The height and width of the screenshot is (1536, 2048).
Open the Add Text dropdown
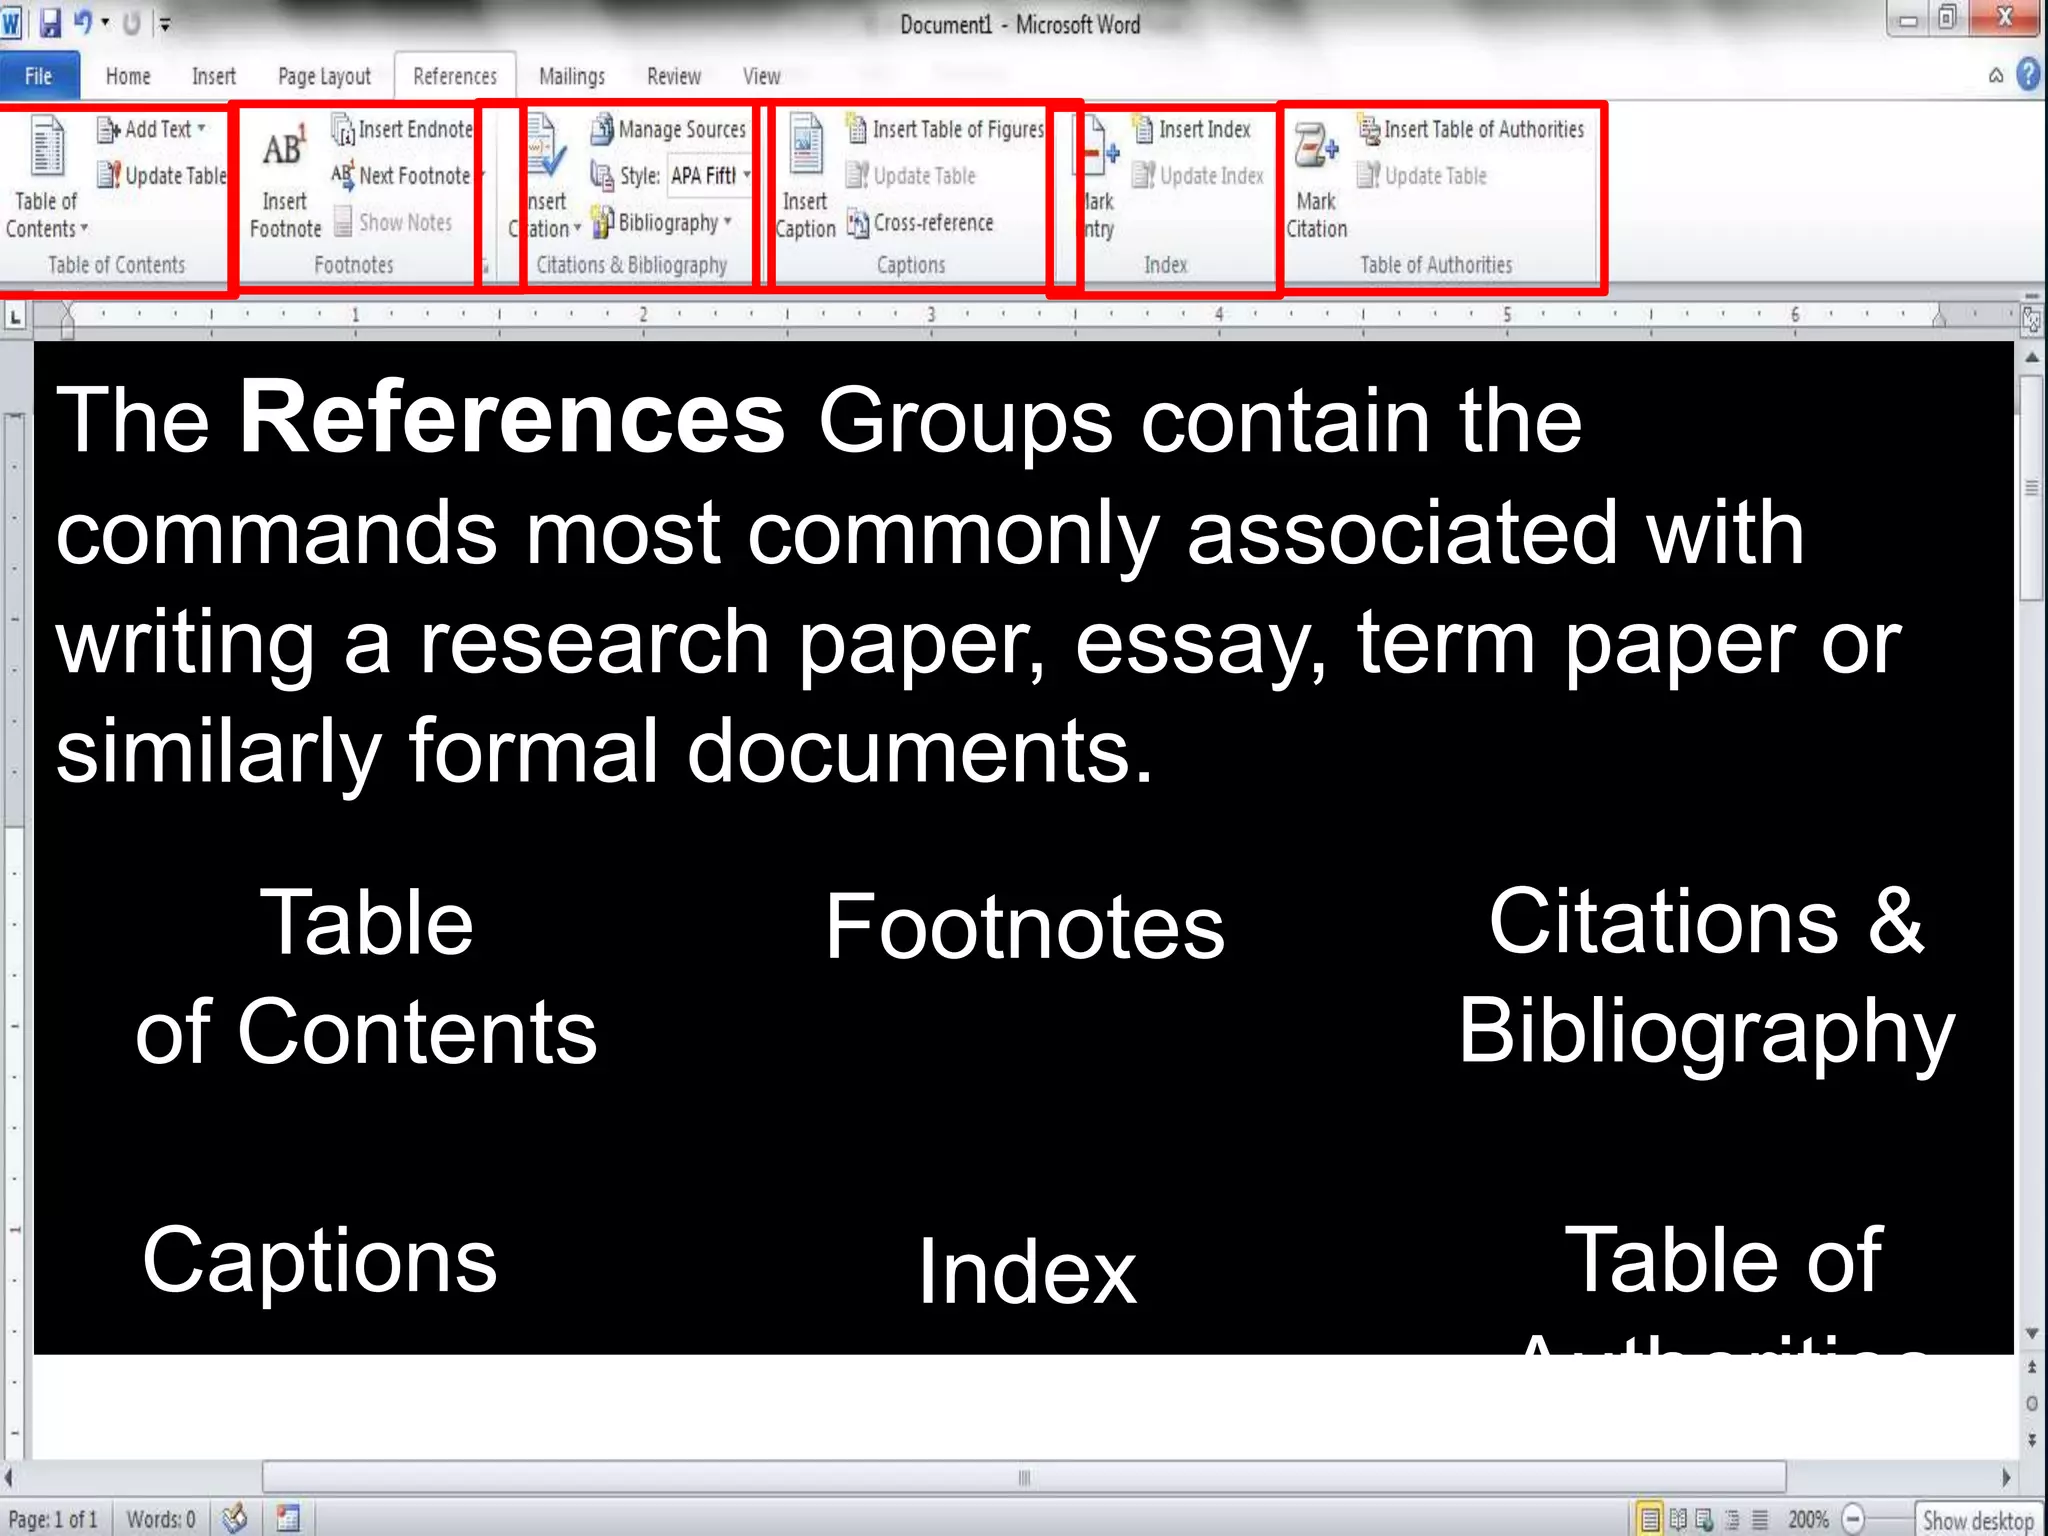point(152,129)
